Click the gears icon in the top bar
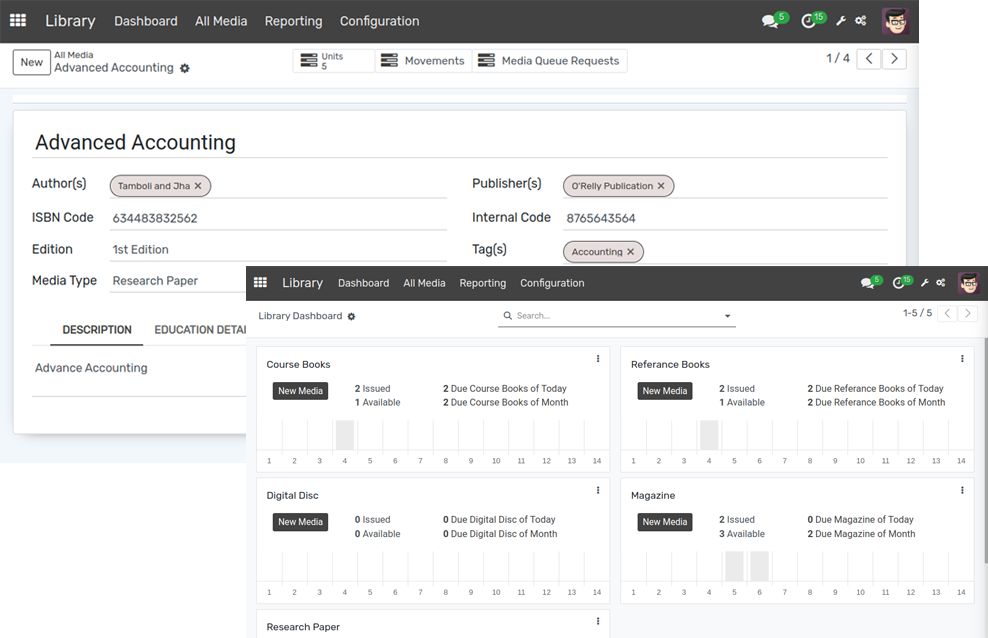This screenshot has width=988, height=638. click(x=862, y=20)
